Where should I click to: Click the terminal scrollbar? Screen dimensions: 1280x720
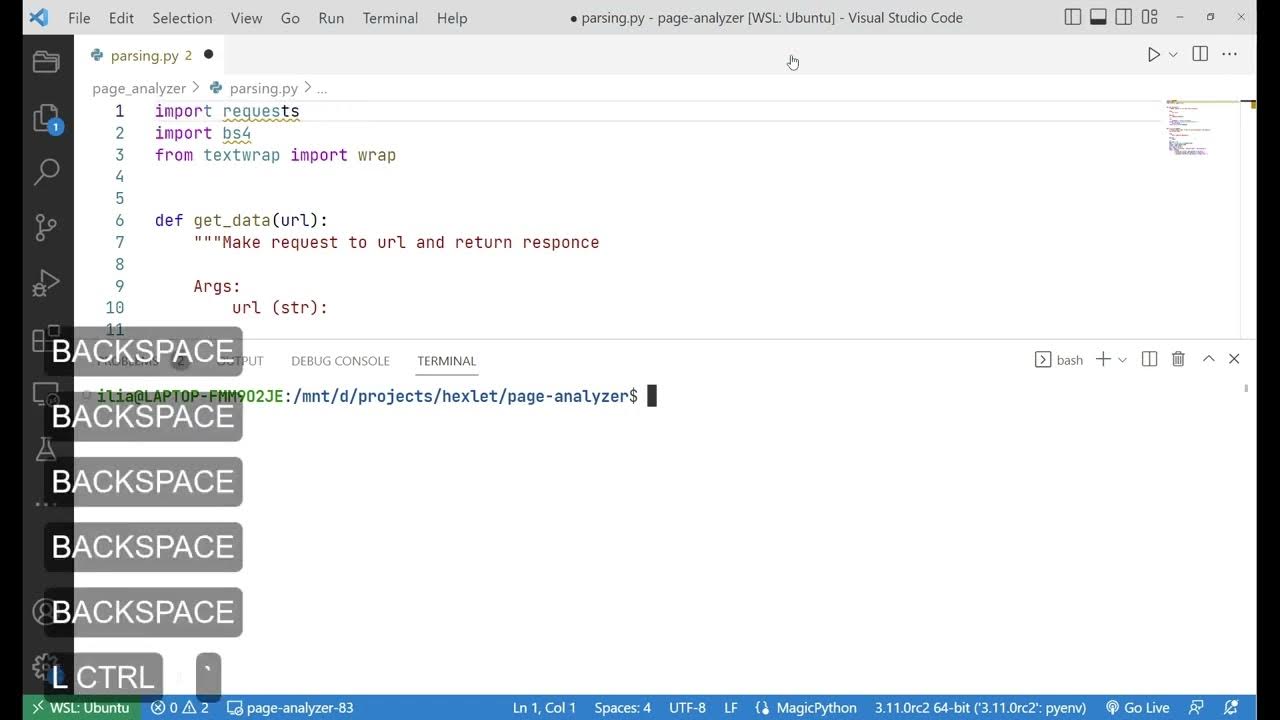[x=1246, y=388]
